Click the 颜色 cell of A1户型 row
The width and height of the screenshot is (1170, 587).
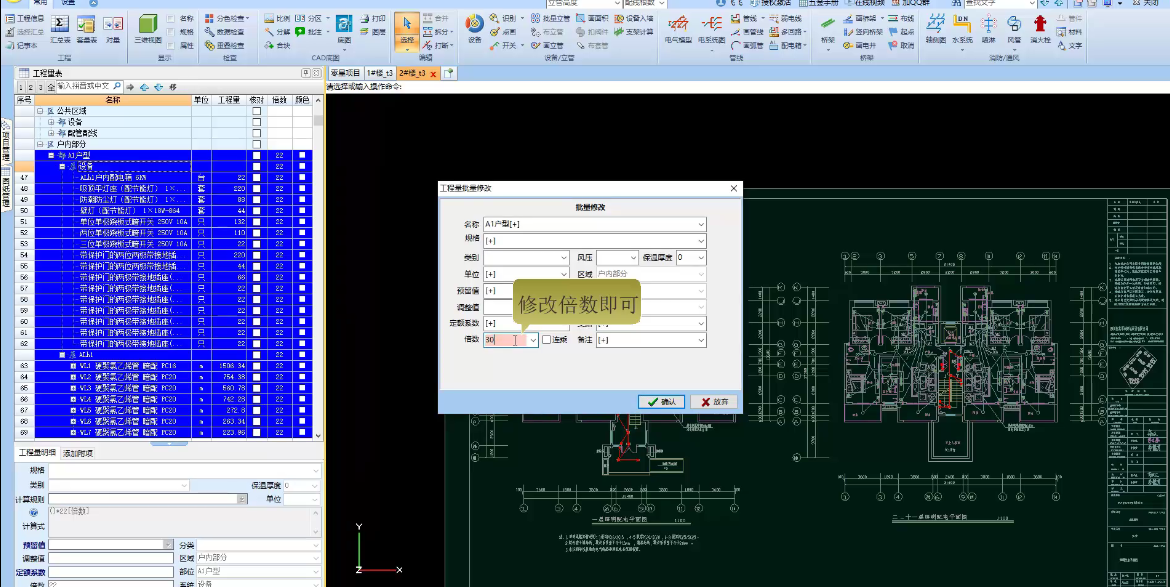(302, 156)
